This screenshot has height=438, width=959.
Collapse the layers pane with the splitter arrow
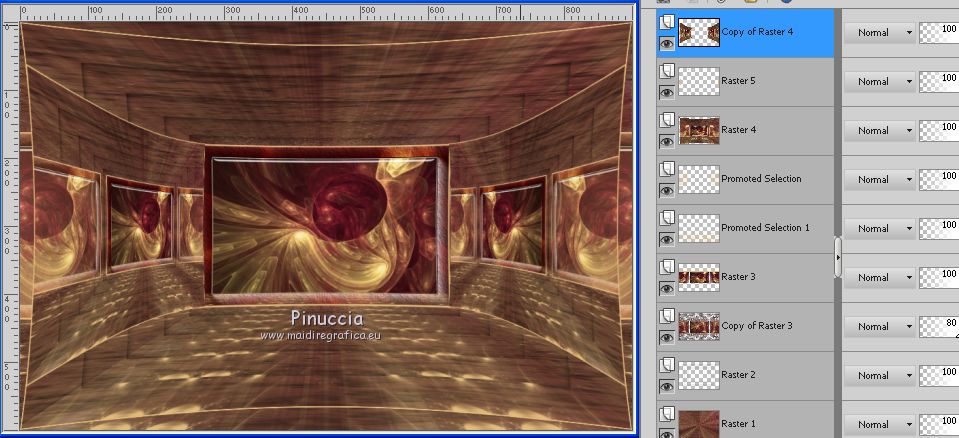click(x=838, y=258)
